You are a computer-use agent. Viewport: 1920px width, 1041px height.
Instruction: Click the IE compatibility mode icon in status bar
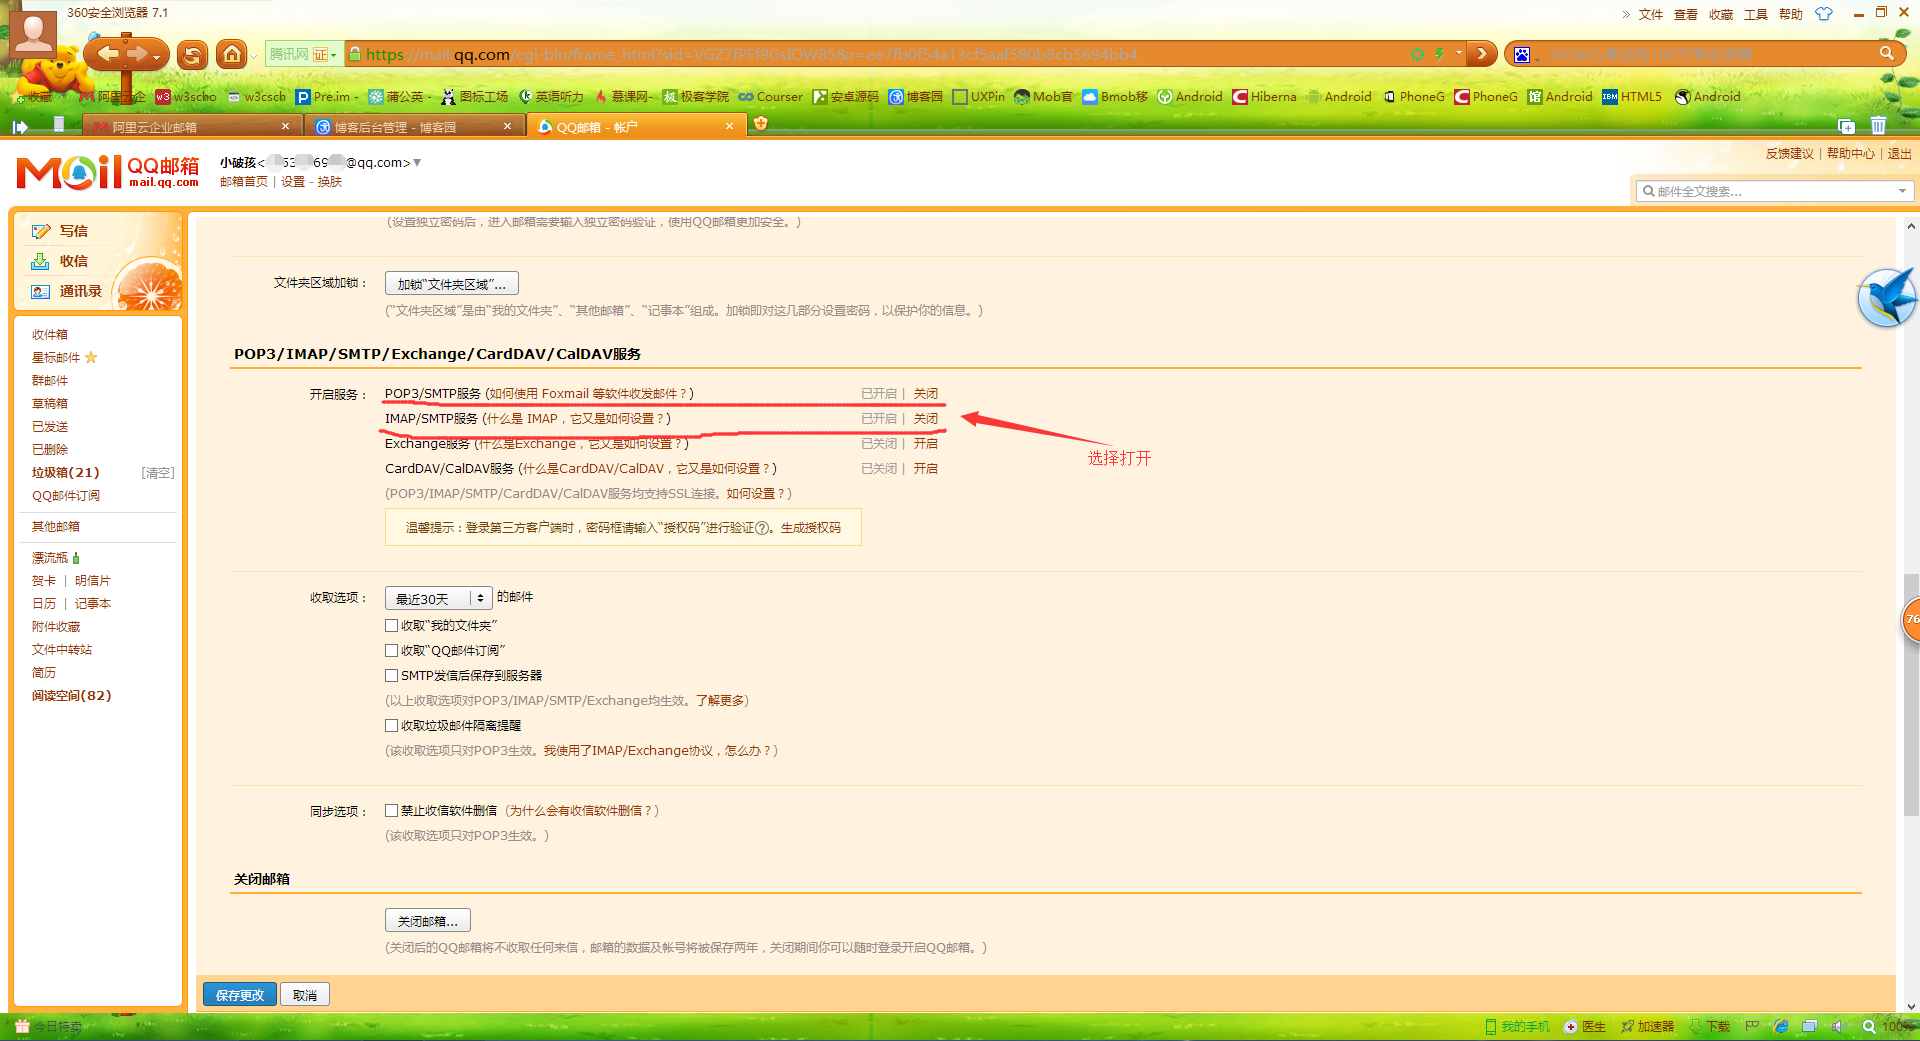[1781, 1026]
